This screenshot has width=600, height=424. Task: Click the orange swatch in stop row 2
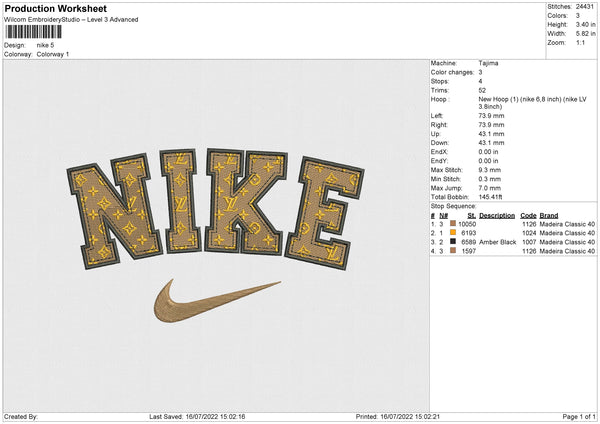pos(453,233)
